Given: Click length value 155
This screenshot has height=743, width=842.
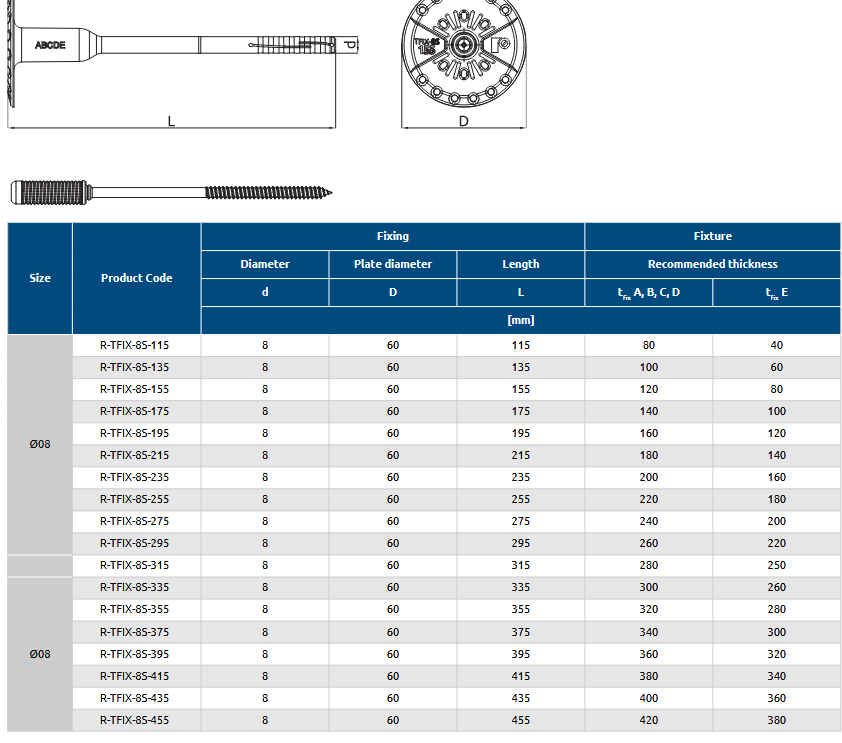Looking at the screenshot, I should click(520, 389).
